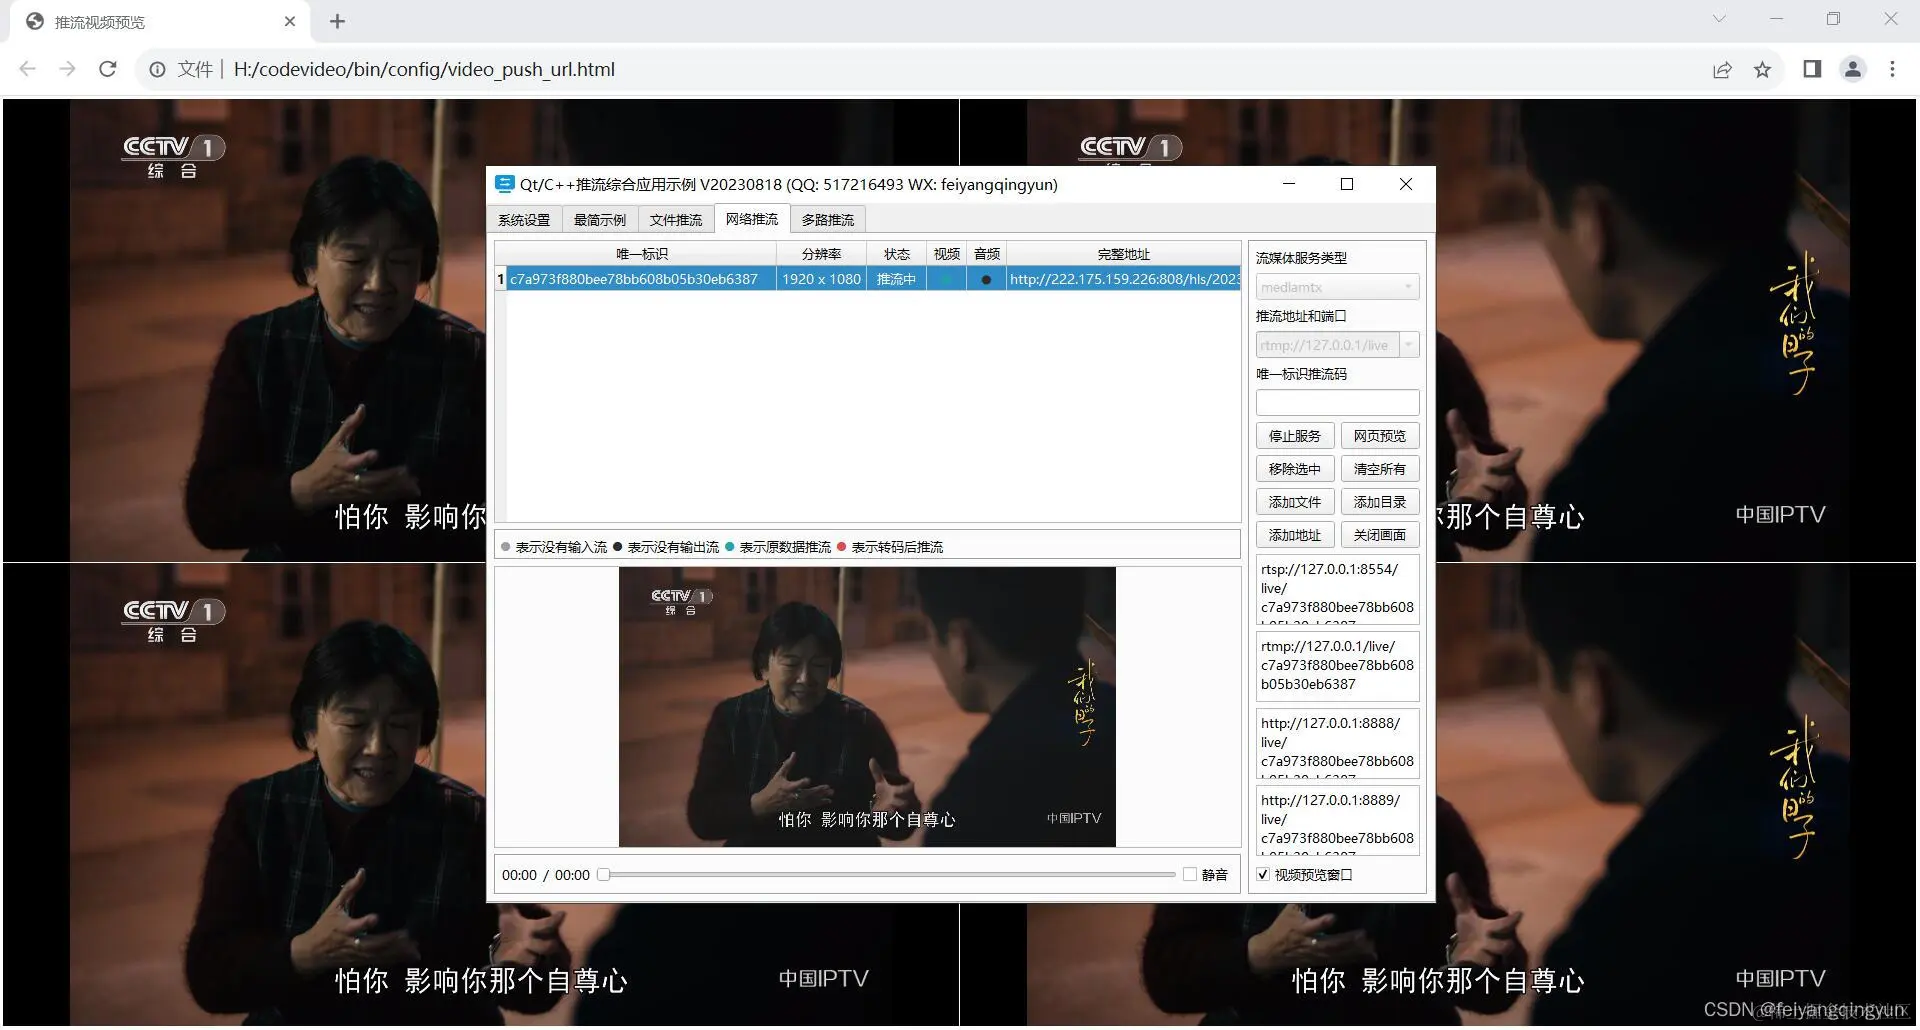1920x1030 pixels.
Task: Toggle the browser side panel icon
Action: 1811,69
